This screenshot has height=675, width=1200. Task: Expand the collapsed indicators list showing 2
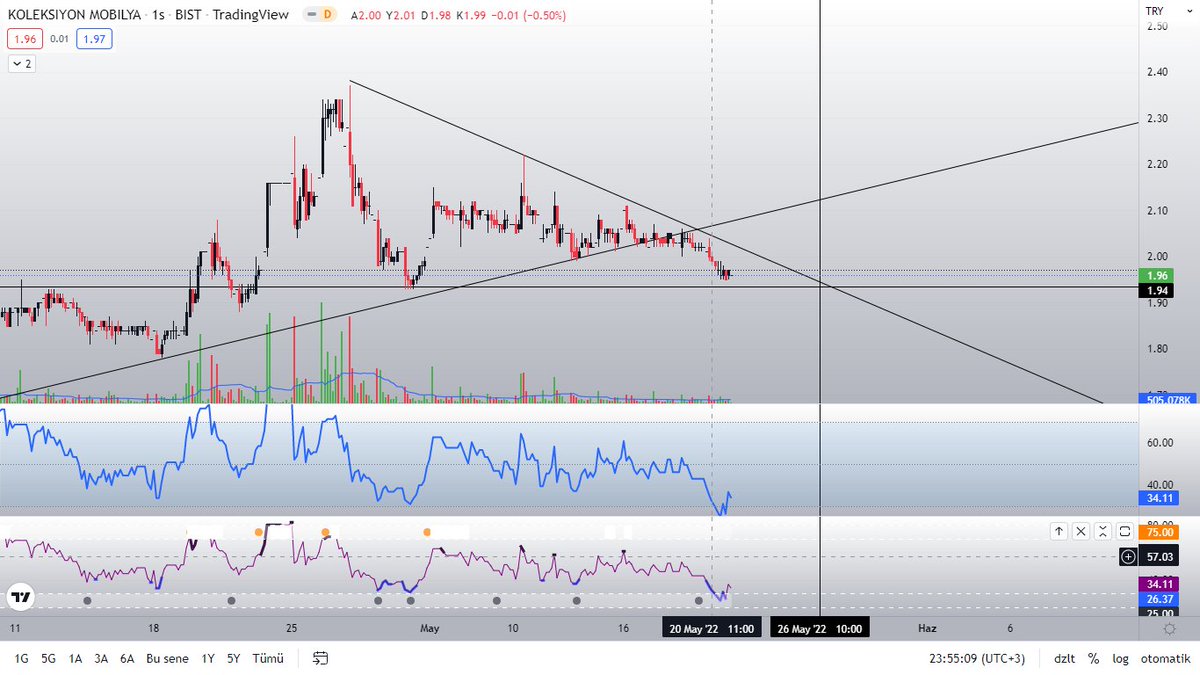point(22,63)
